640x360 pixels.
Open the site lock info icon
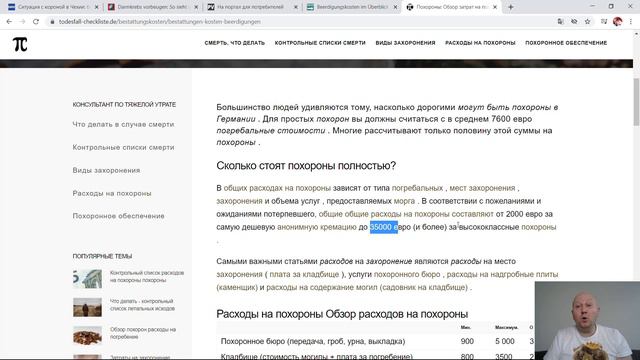[52, 22]
